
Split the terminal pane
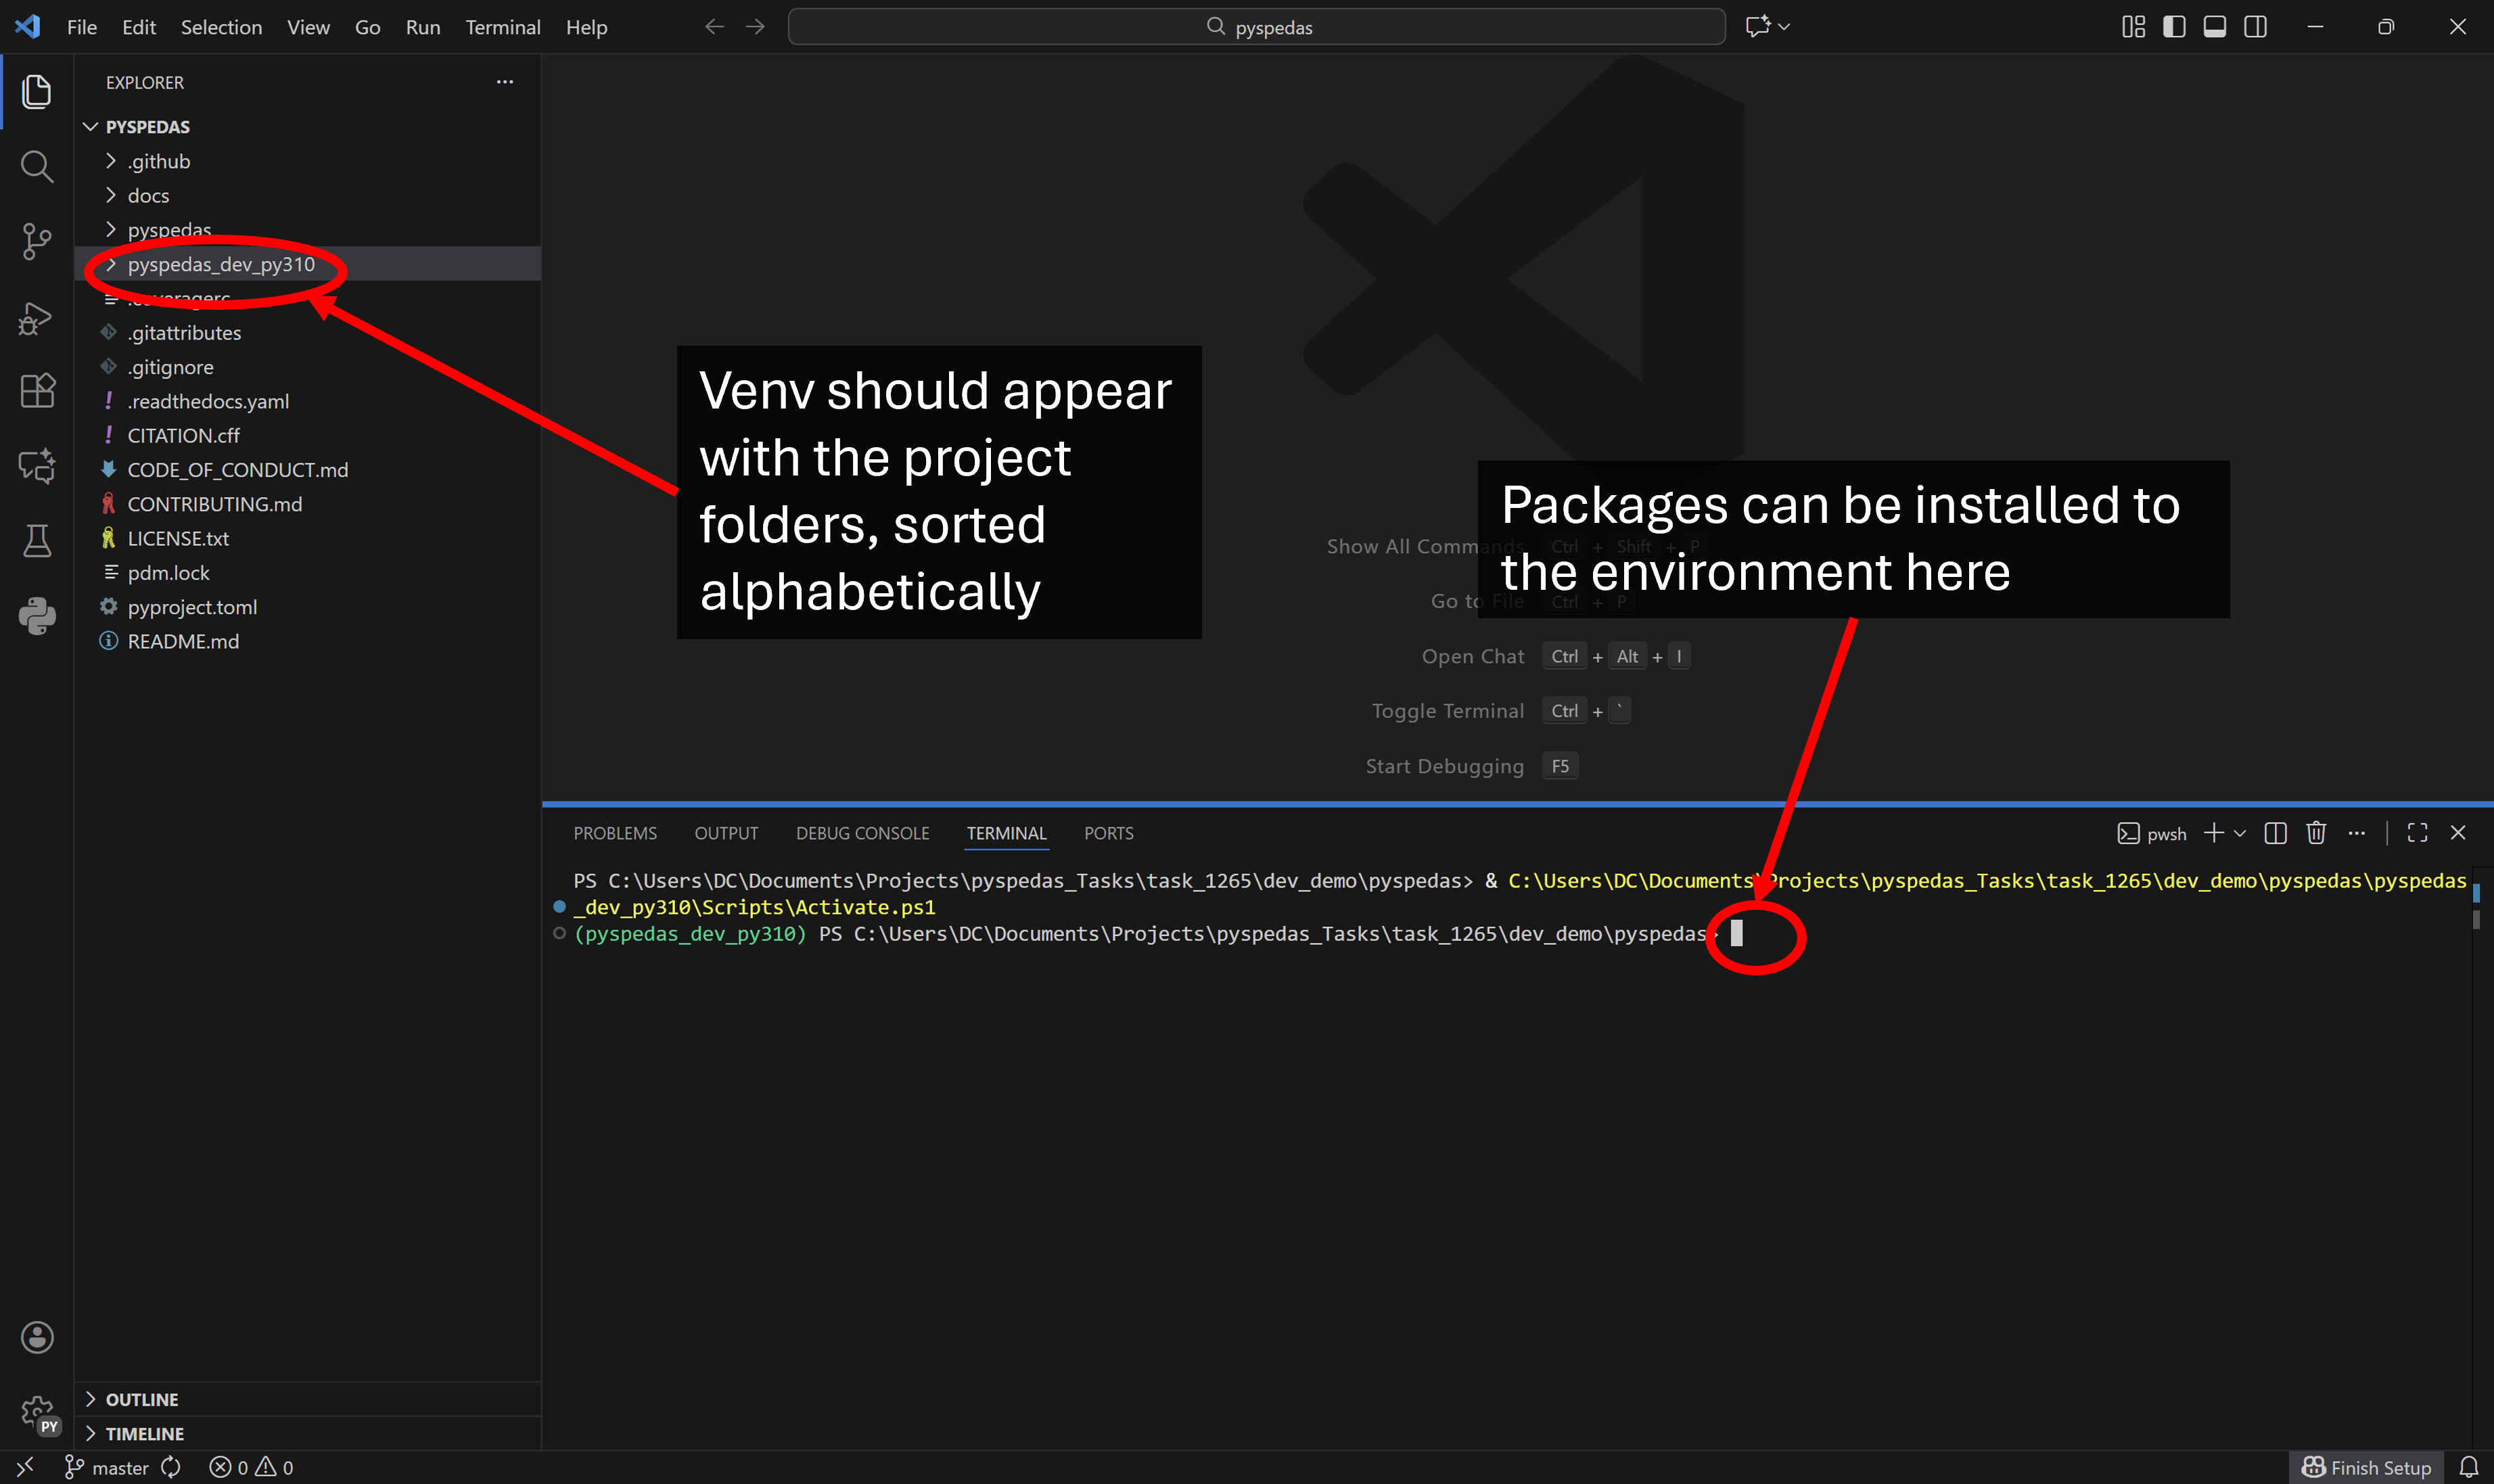coord(2275,833)
